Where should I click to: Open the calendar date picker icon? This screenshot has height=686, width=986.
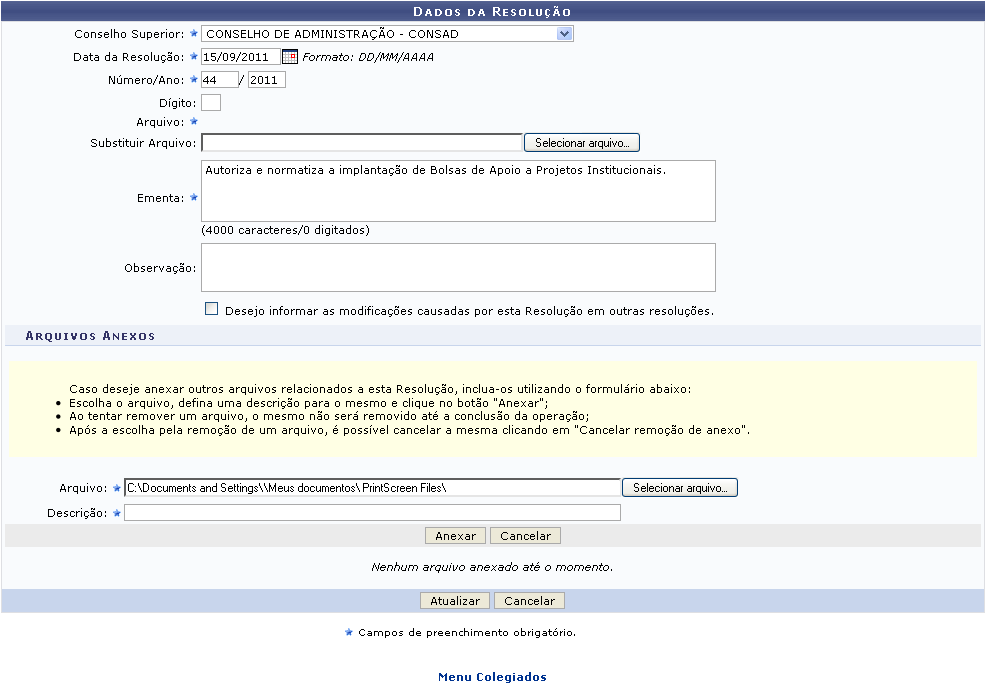click(290, 57)
